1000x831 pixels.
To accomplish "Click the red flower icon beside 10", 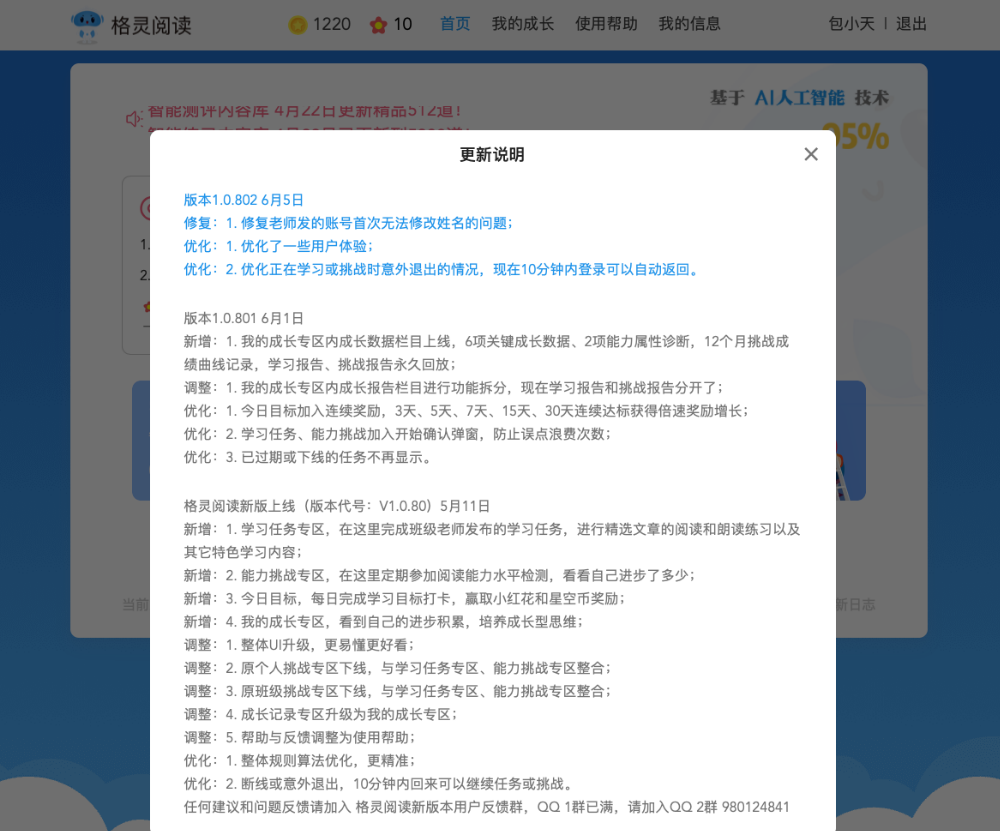I will 378,25.
